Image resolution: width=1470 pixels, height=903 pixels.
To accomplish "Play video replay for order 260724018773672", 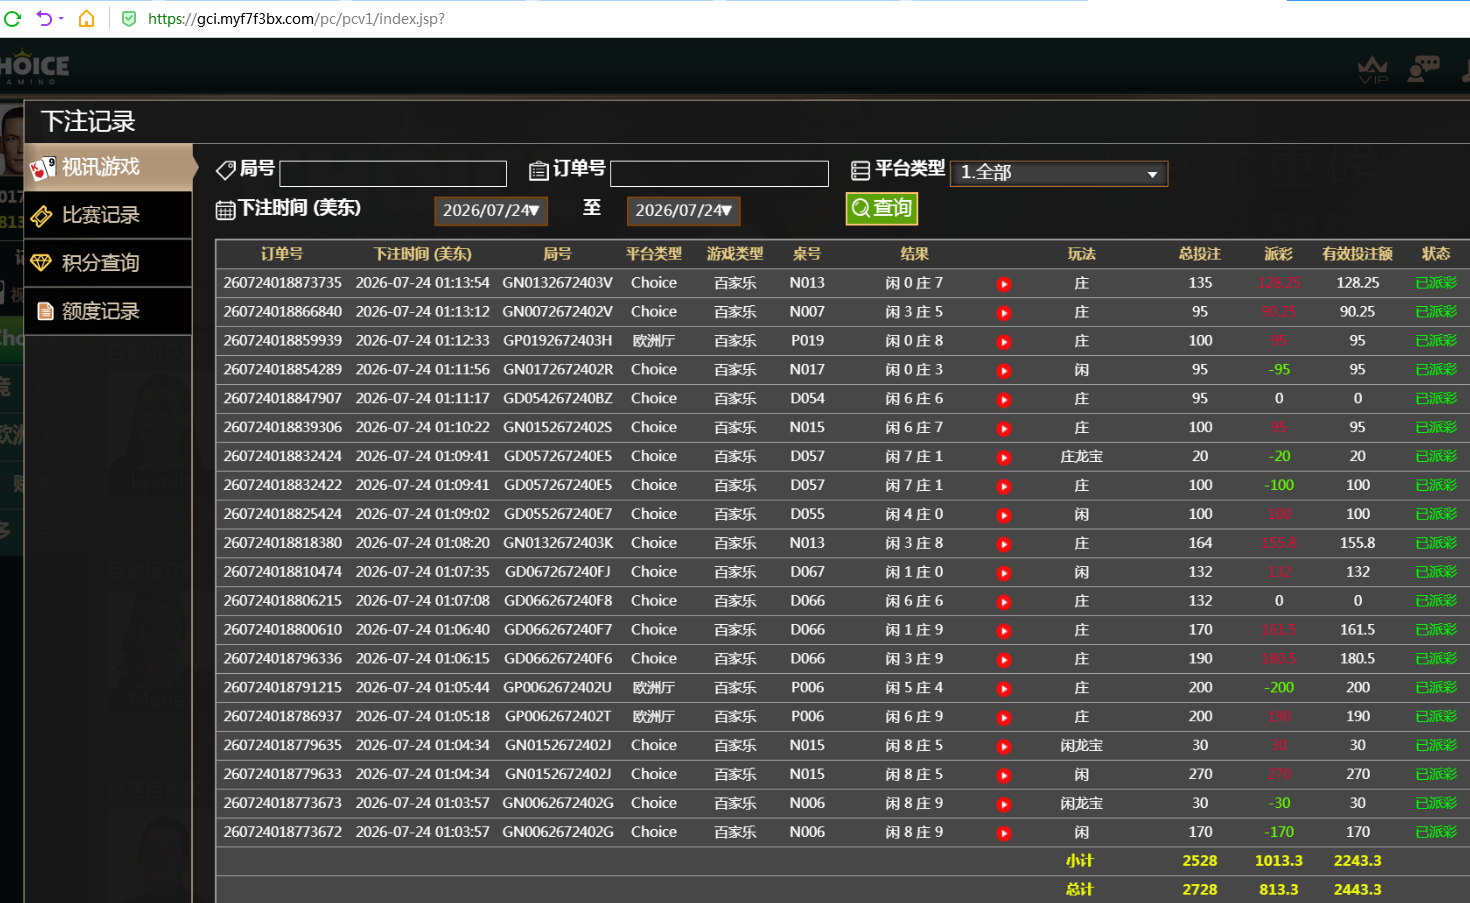I will [1004, 835].
